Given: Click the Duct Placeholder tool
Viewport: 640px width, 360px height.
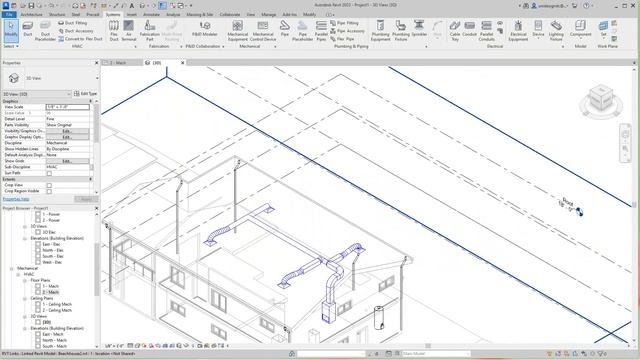Looking at the screenshot, I should click(x=45, y=31).
